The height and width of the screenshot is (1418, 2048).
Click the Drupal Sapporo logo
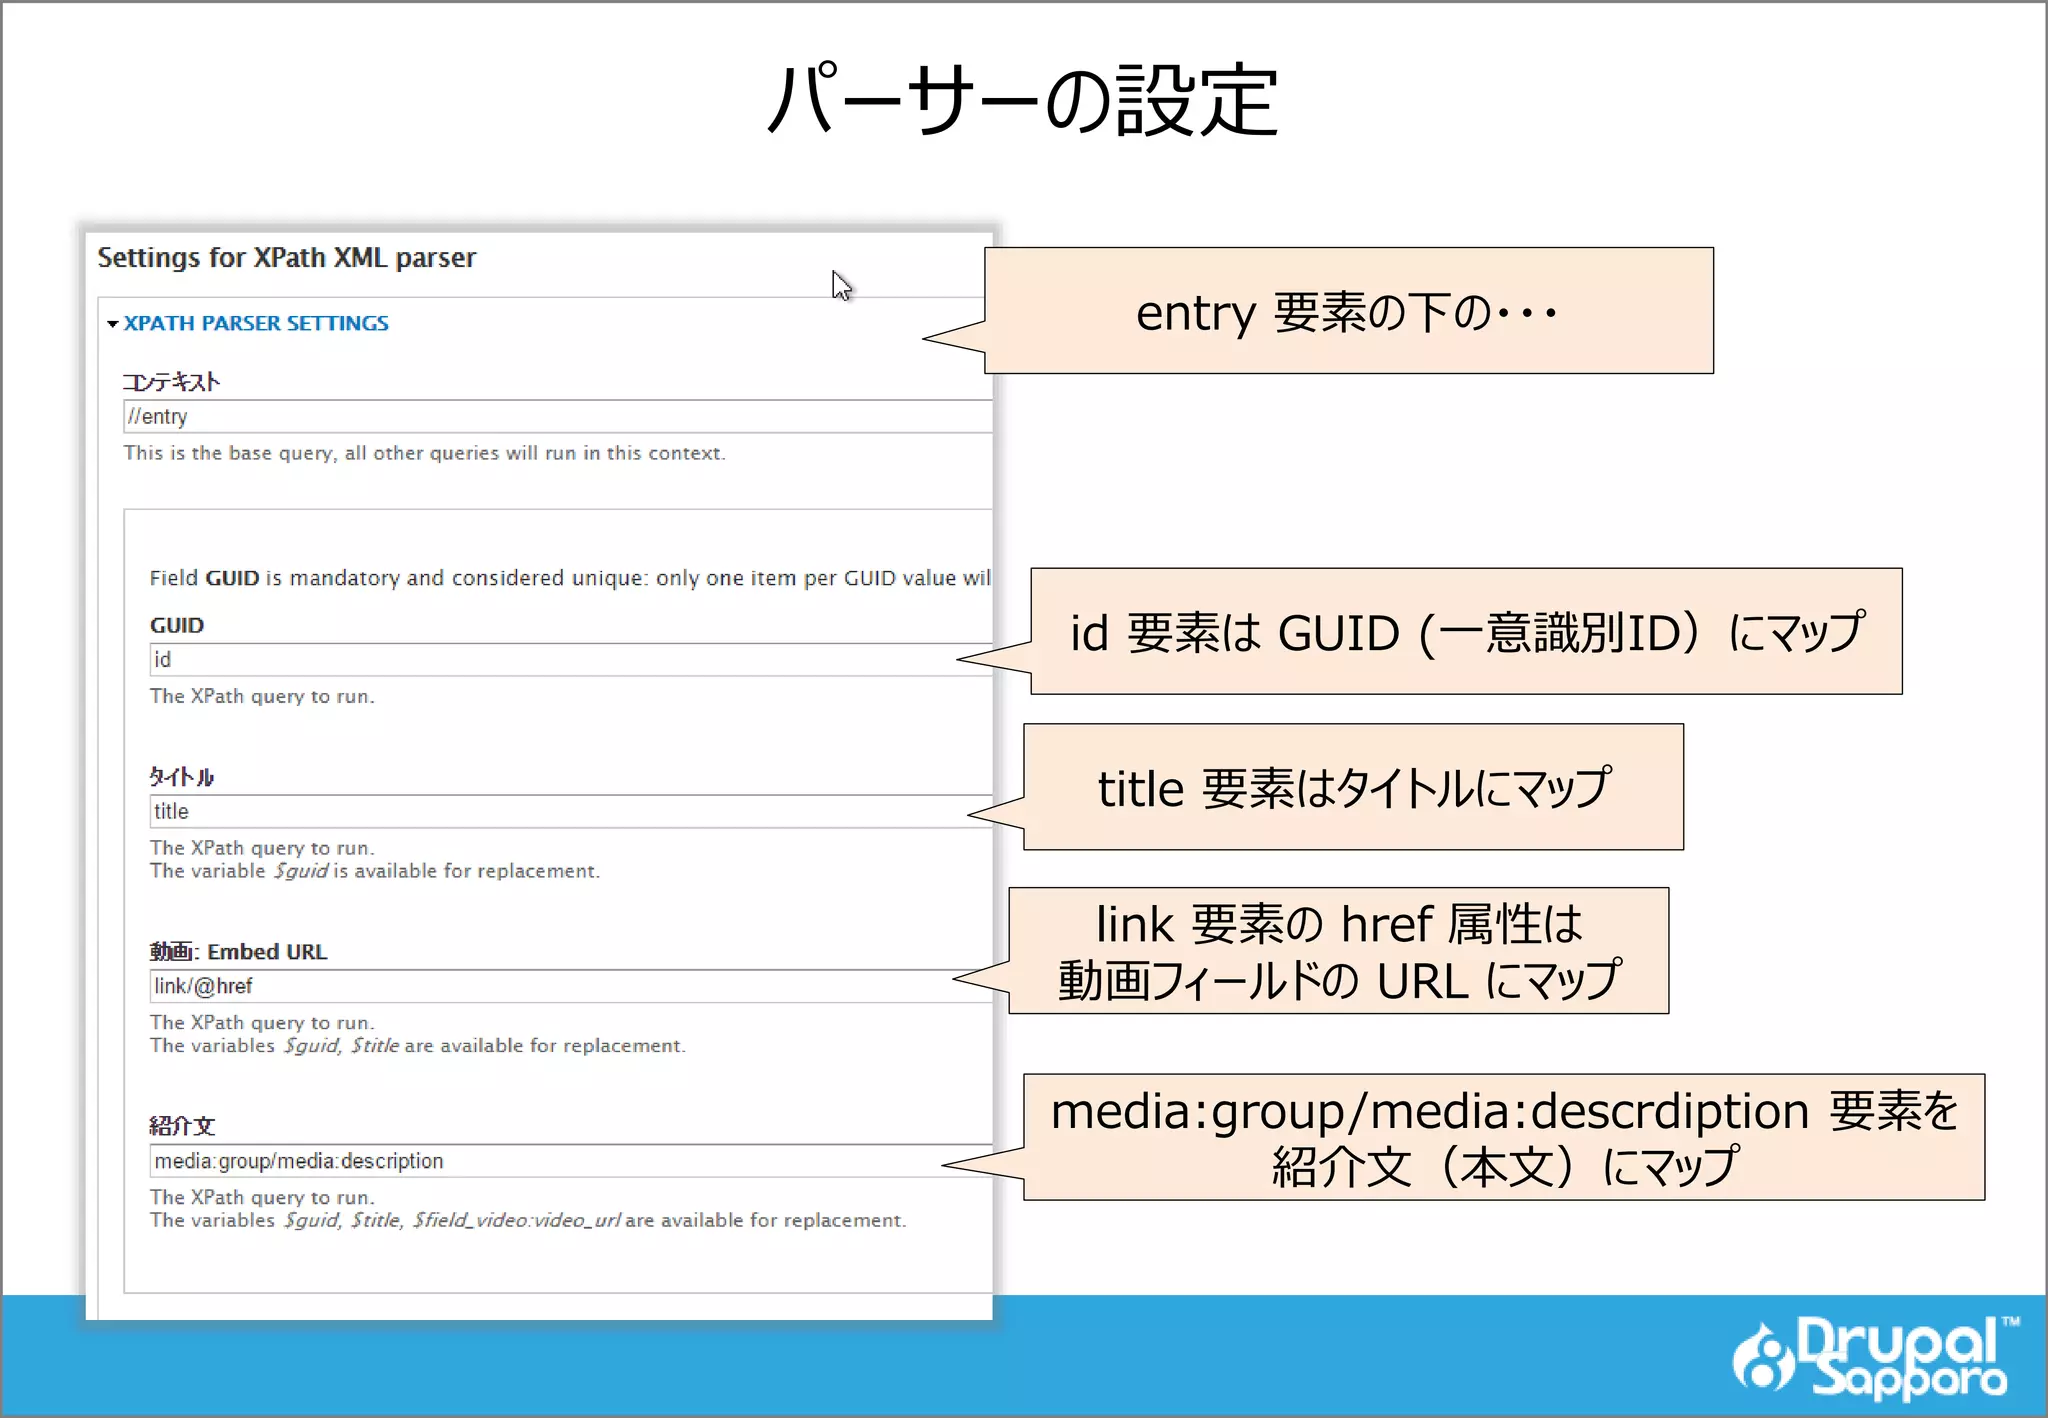(x=1876, y=1357)
